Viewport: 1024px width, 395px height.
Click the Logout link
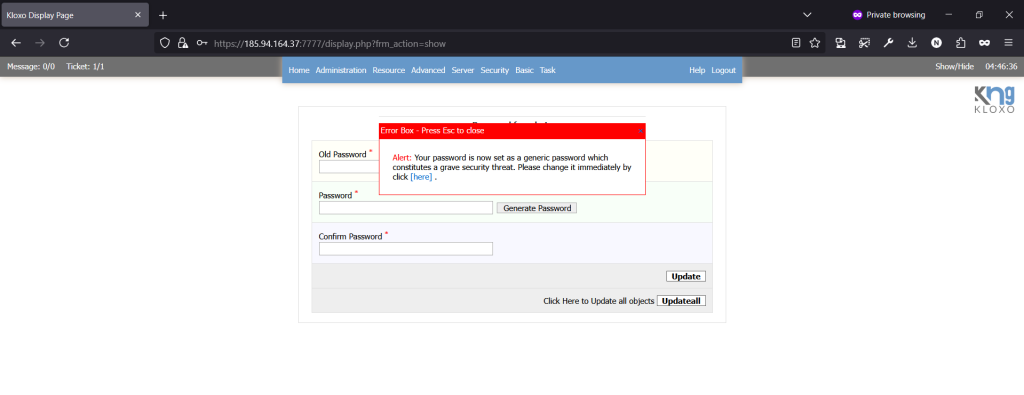(723, 70)
